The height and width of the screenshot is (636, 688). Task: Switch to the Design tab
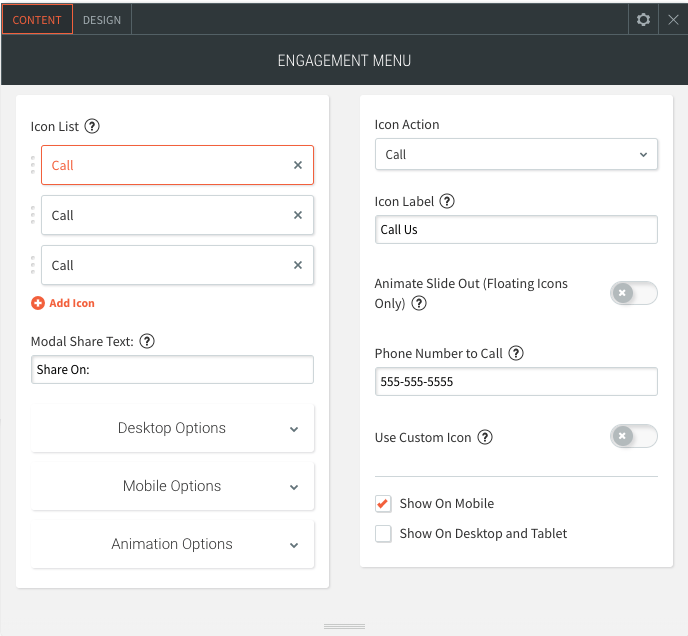coord(102,20)
